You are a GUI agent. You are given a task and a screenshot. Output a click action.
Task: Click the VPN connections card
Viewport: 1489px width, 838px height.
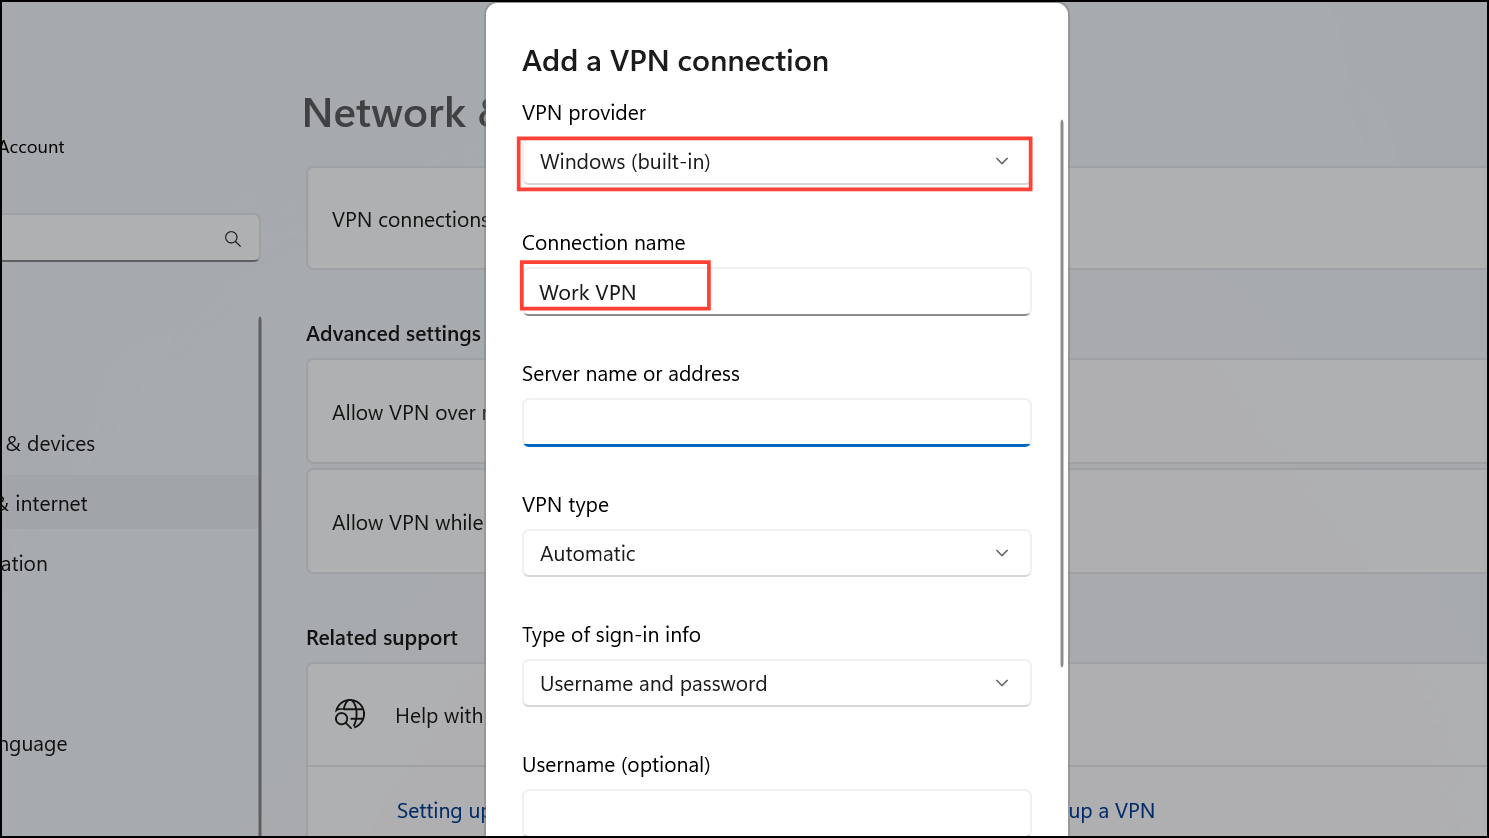pyautogui.click(x=400, y=220)
